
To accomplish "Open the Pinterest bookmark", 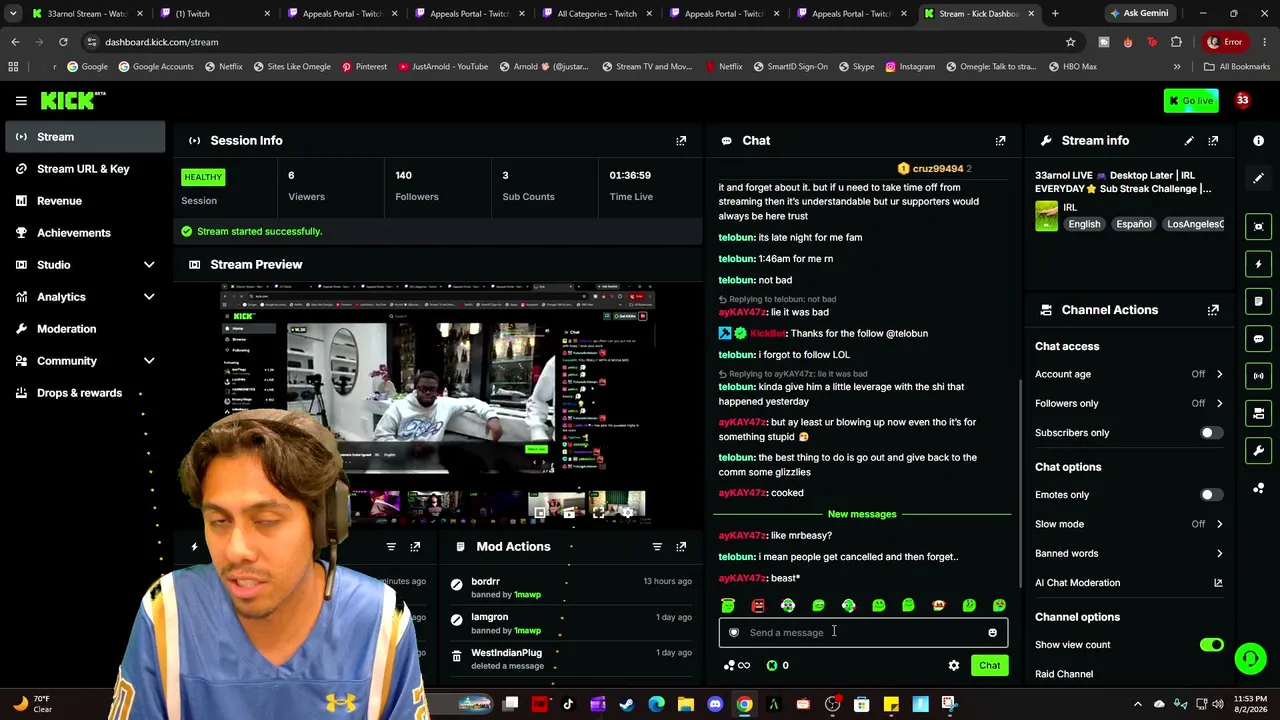I will pos(364,67).
